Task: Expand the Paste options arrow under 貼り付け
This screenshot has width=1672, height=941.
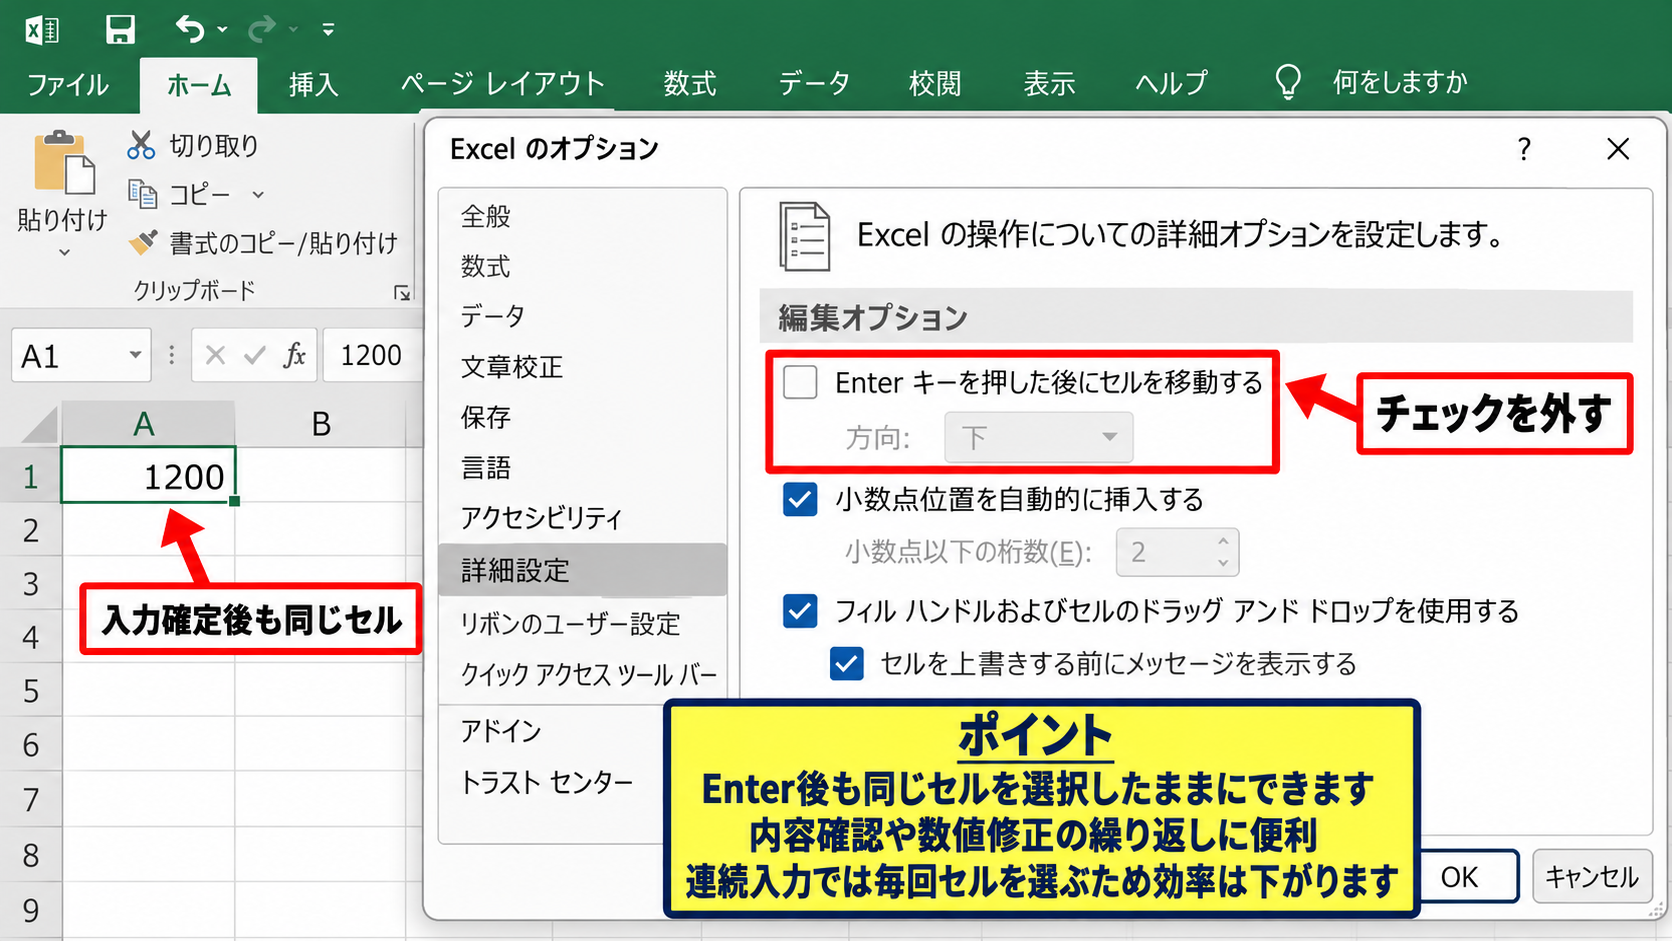Action: (x=64, y=253)
